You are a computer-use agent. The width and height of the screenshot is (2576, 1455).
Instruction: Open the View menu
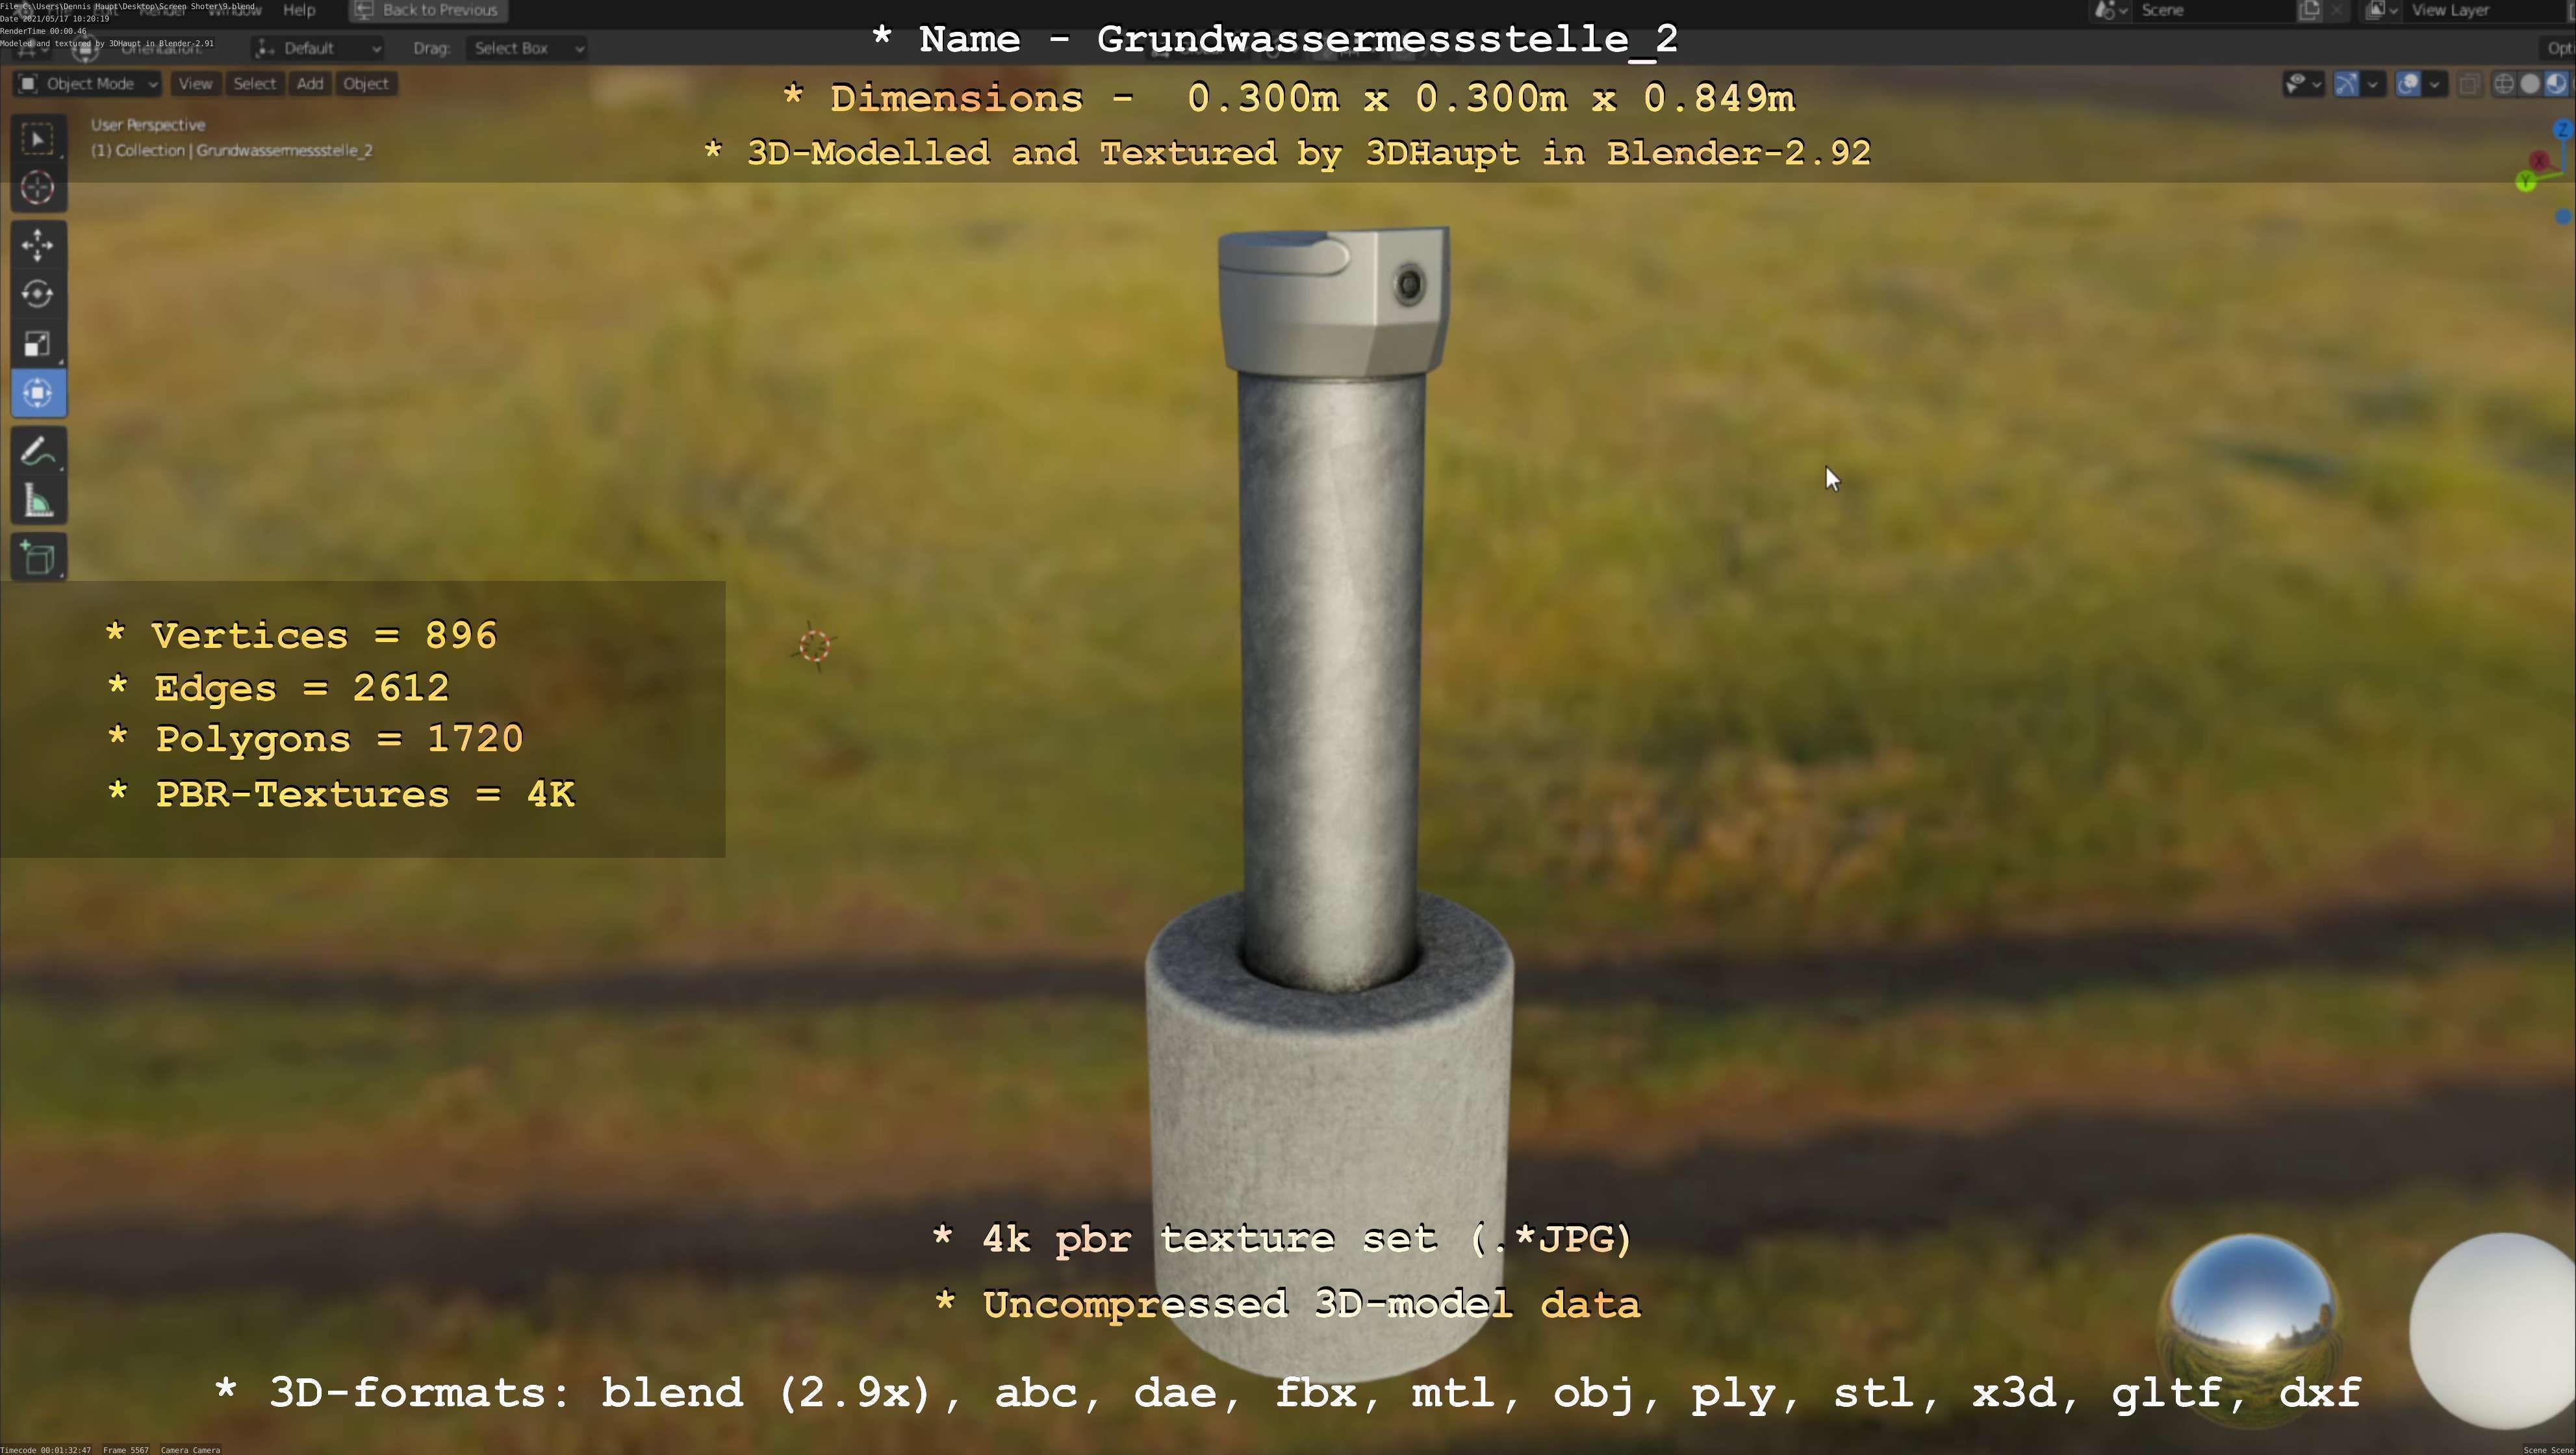[195, 84]
